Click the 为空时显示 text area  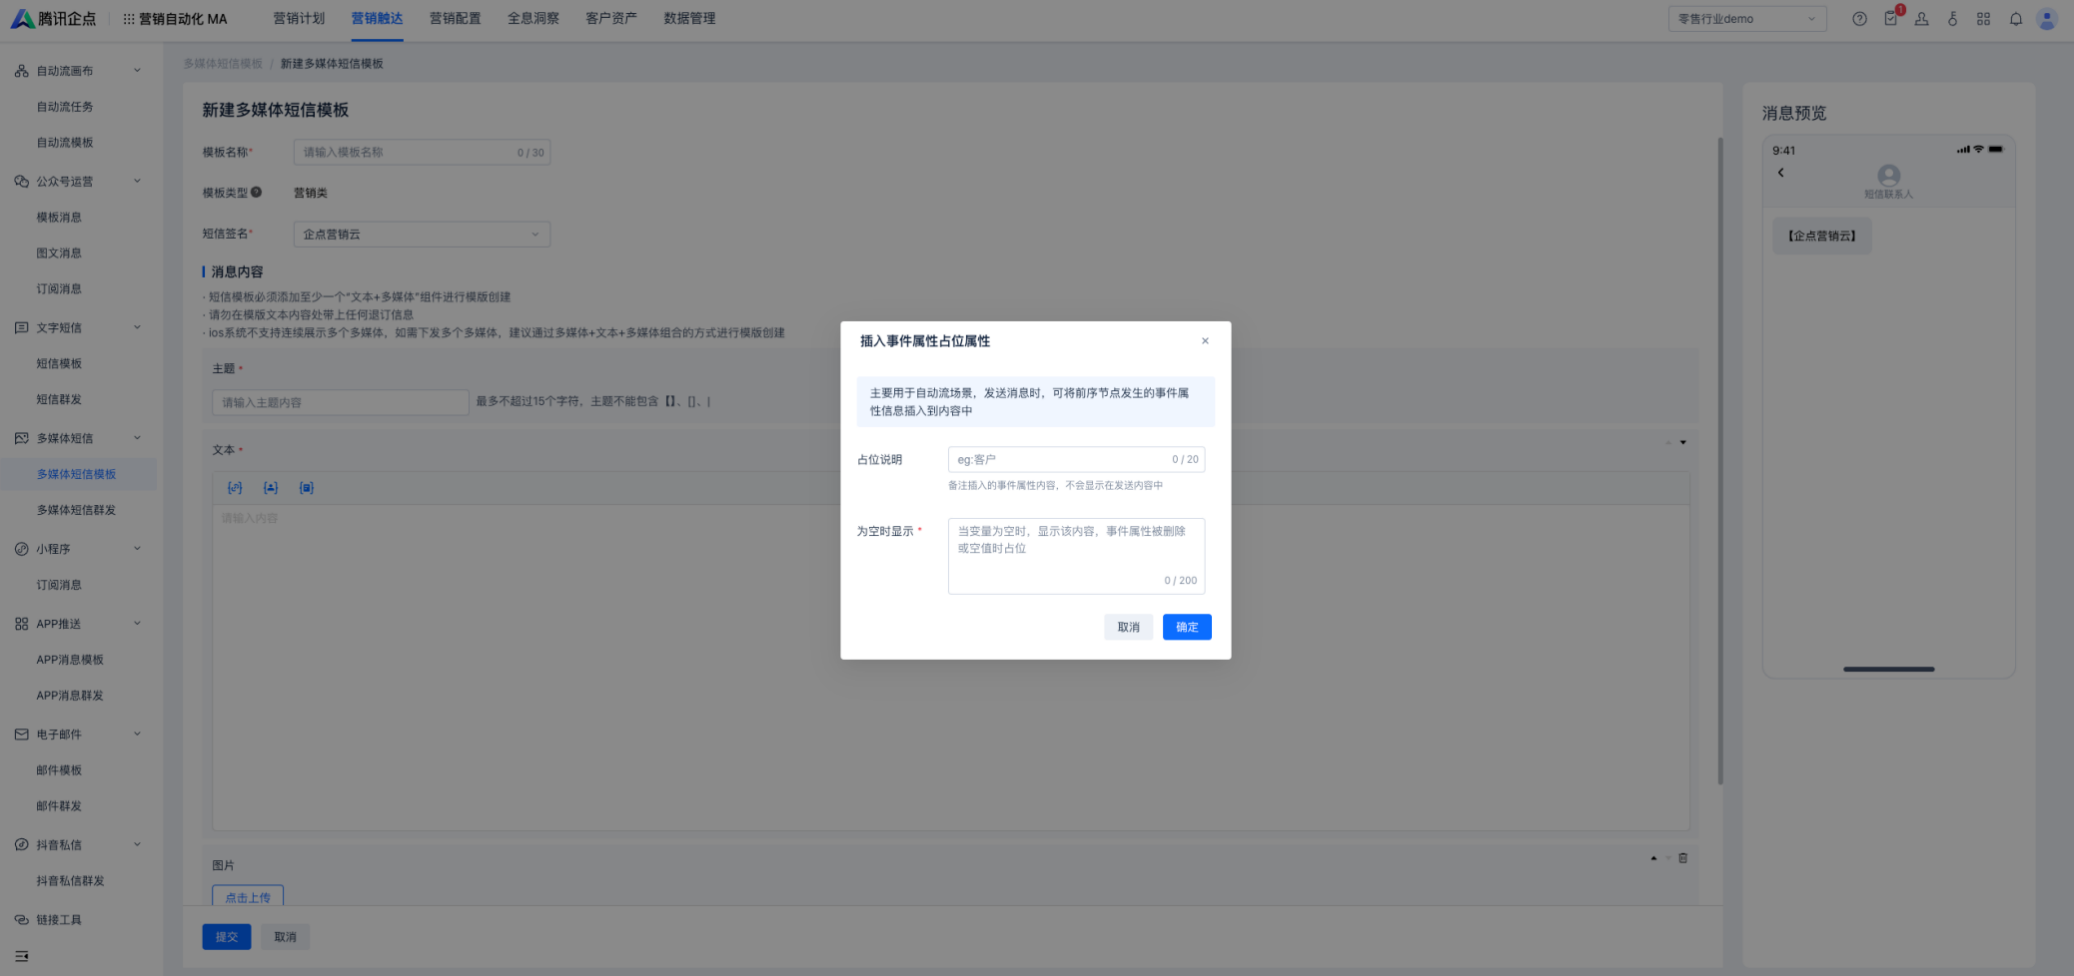[1076, 556]
